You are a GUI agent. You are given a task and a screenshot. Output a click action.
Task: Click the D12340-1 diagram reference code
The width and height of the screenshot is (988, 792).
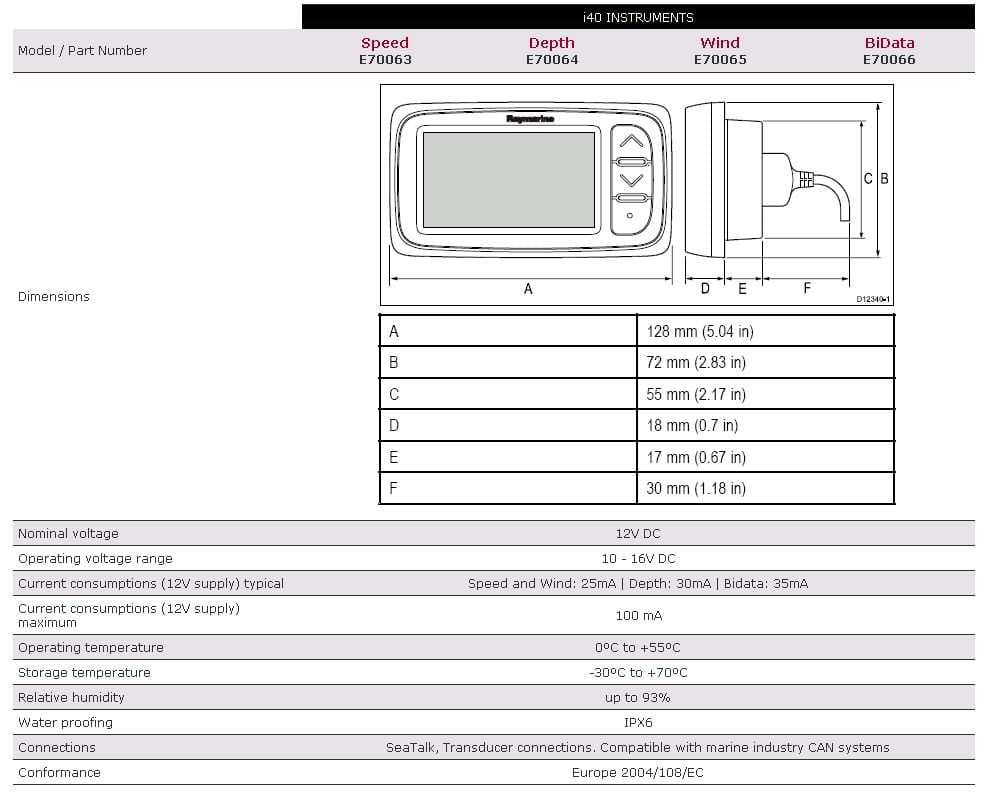872,299
